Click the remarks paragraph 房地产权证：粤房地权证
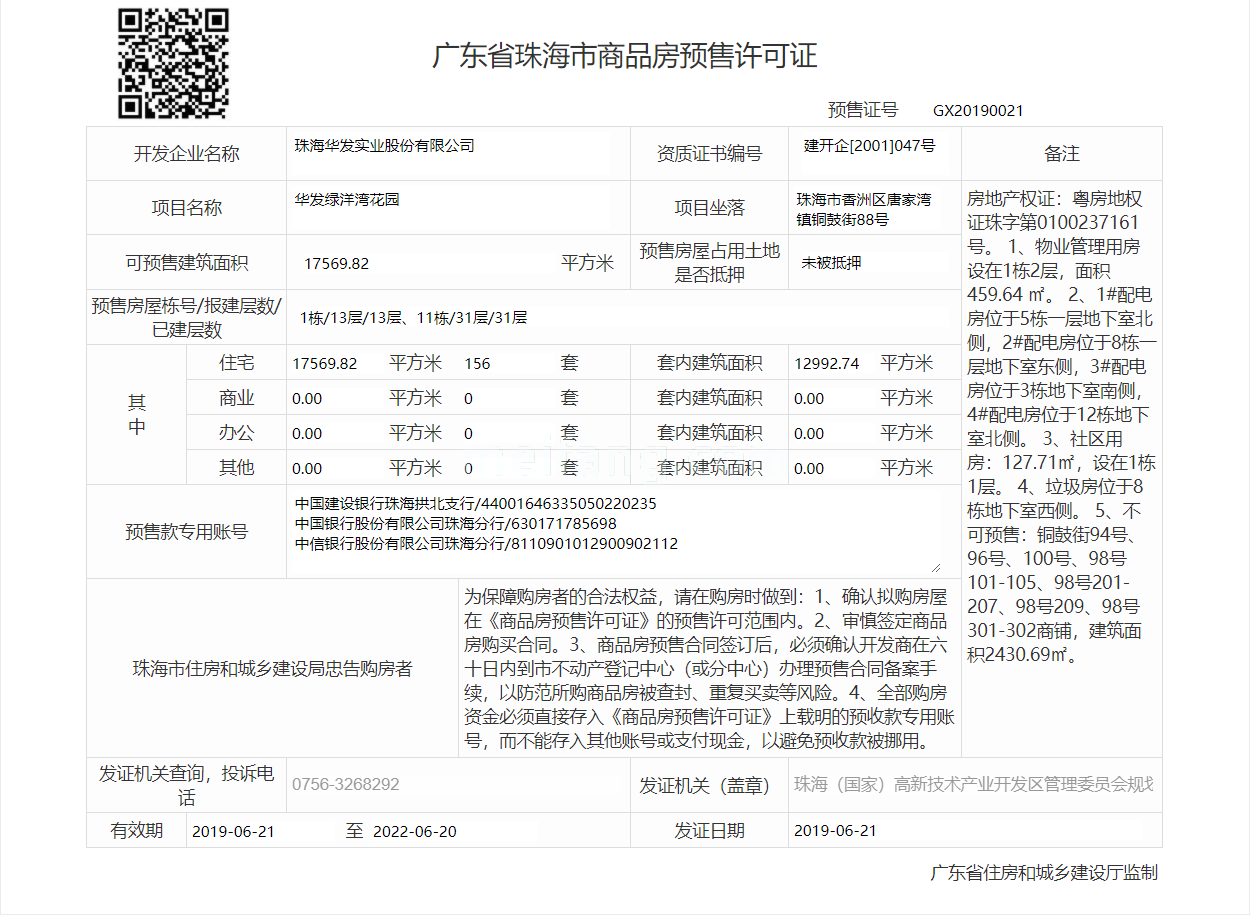Viewport: 1250px width, 916px height. pos(1062,426)
